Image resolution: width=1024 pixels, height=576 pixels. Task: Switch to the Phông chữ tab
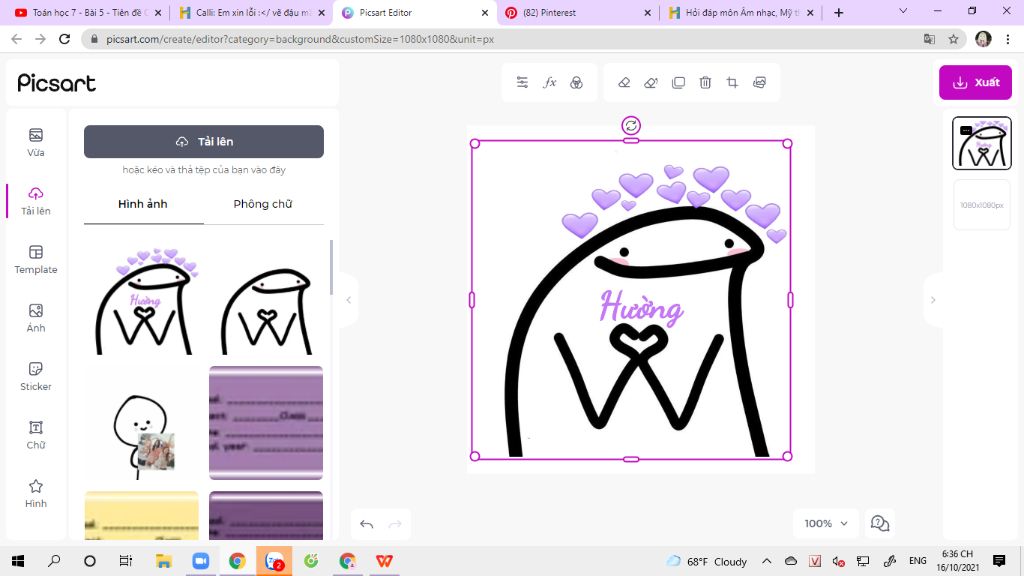tap(263, 204)
